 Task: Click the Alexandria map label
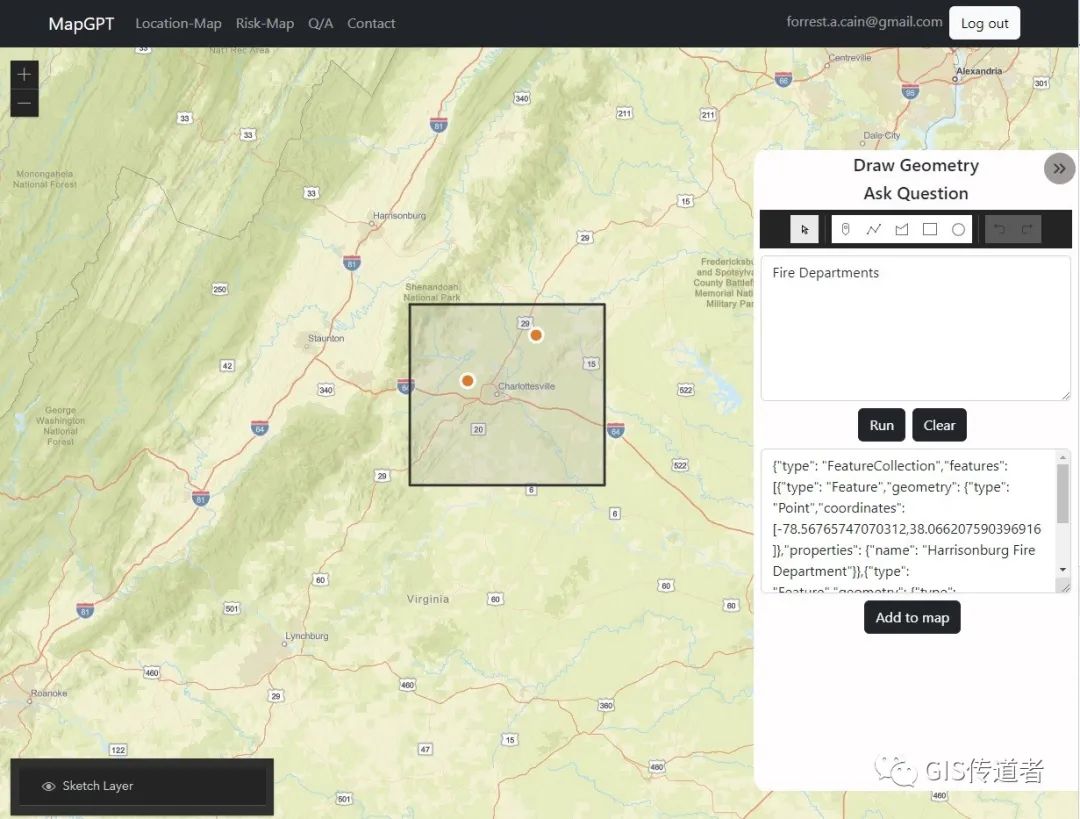979,71
